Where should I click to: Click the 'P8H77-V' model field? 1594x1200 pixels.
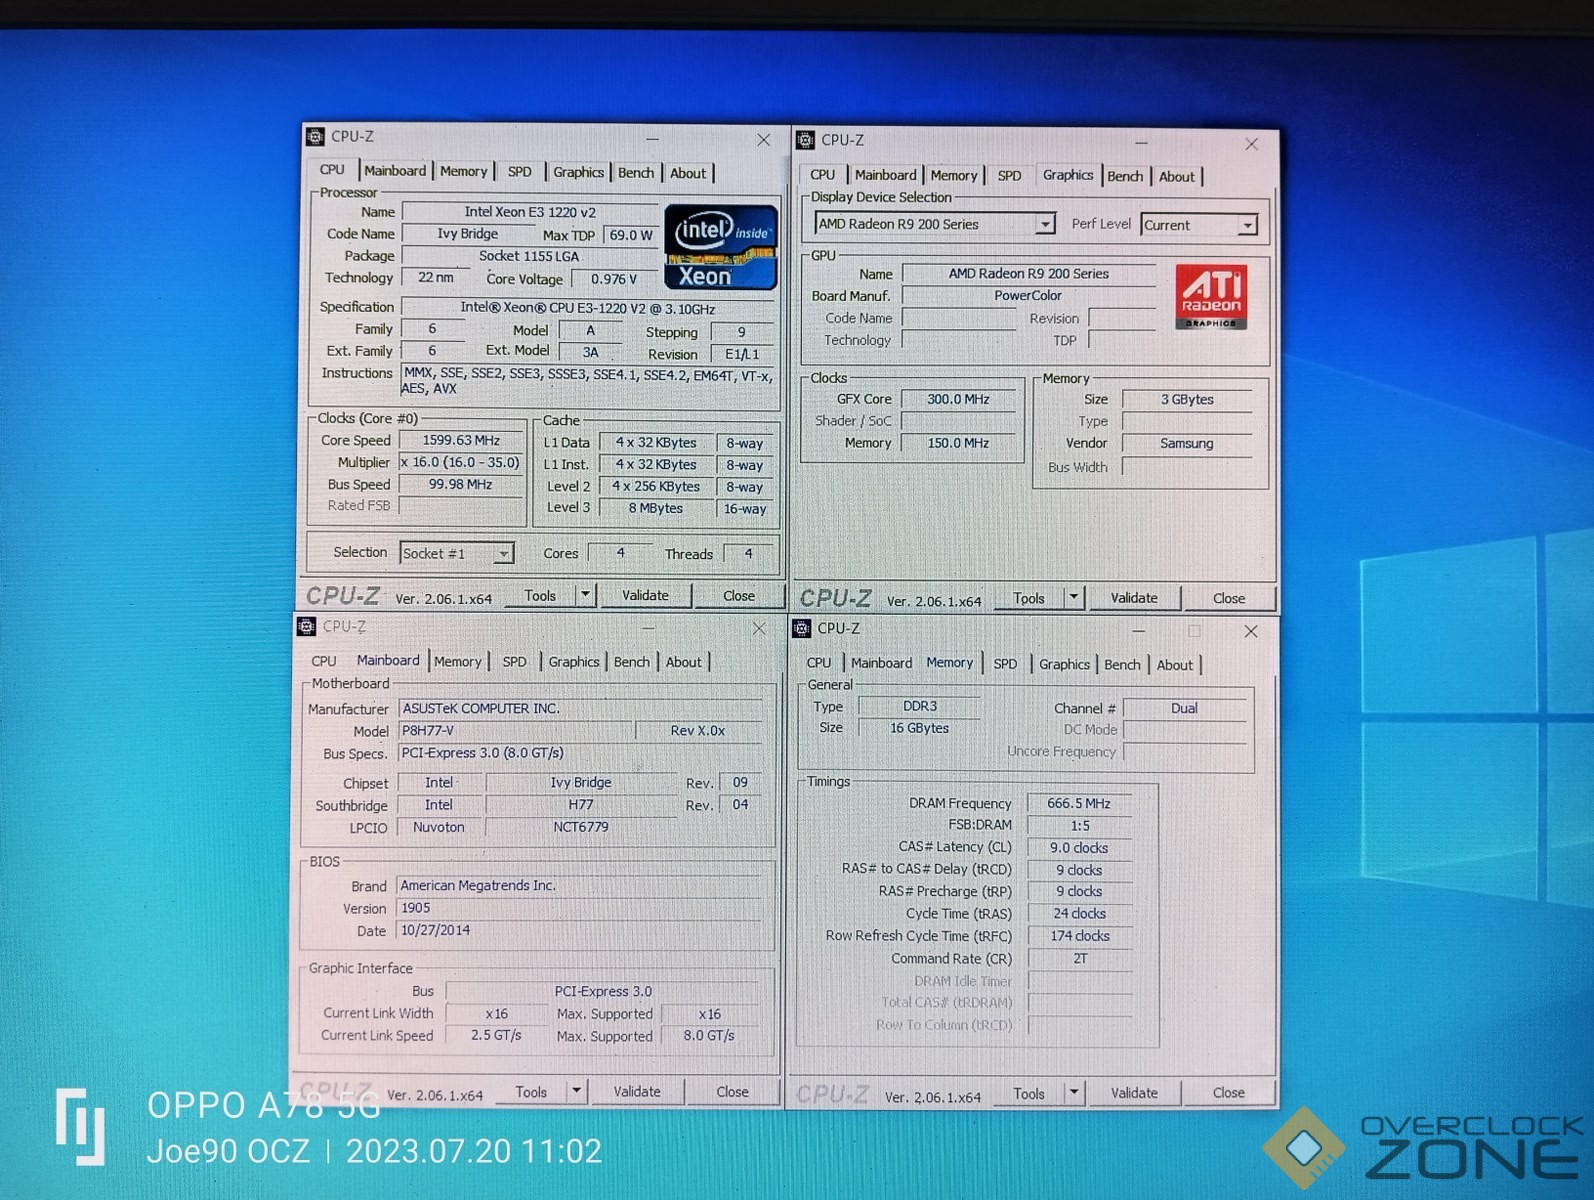point(515,731)
